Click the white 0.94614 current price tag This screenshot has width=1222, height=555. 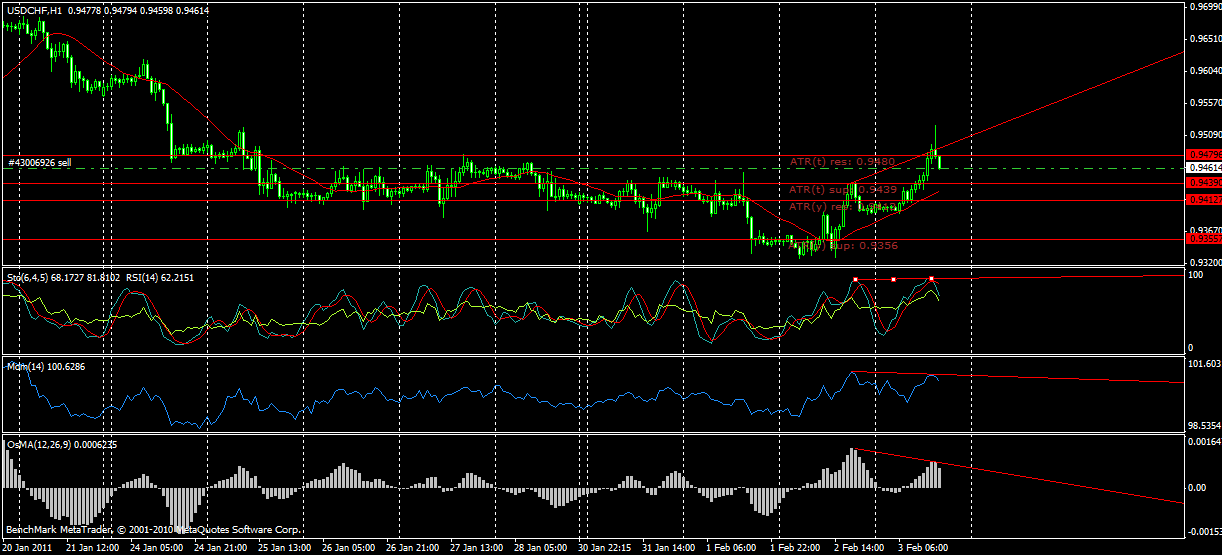pos(1203,168)
